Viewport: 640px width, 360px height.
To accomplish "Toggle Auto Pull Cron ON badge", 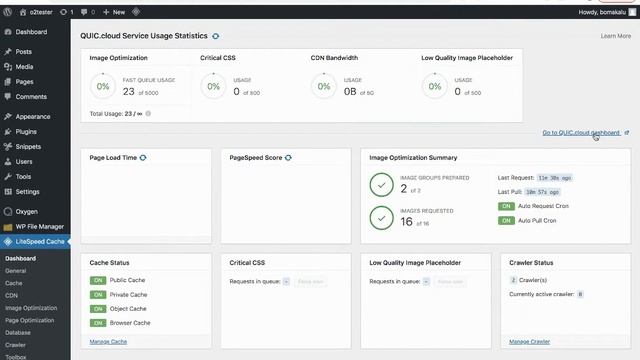I will [506, 220].
